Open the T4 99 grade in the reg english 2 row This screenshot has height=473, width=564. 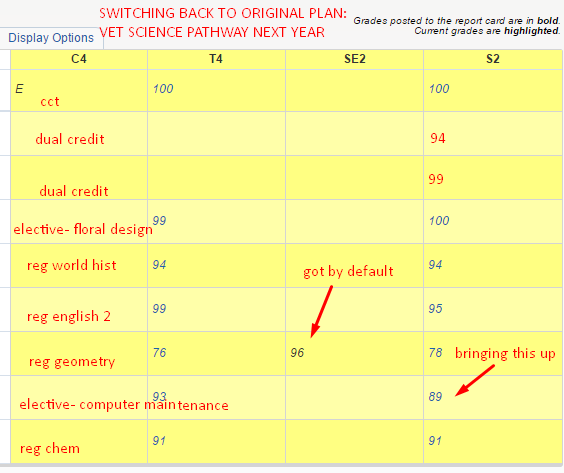coord(159,308)
